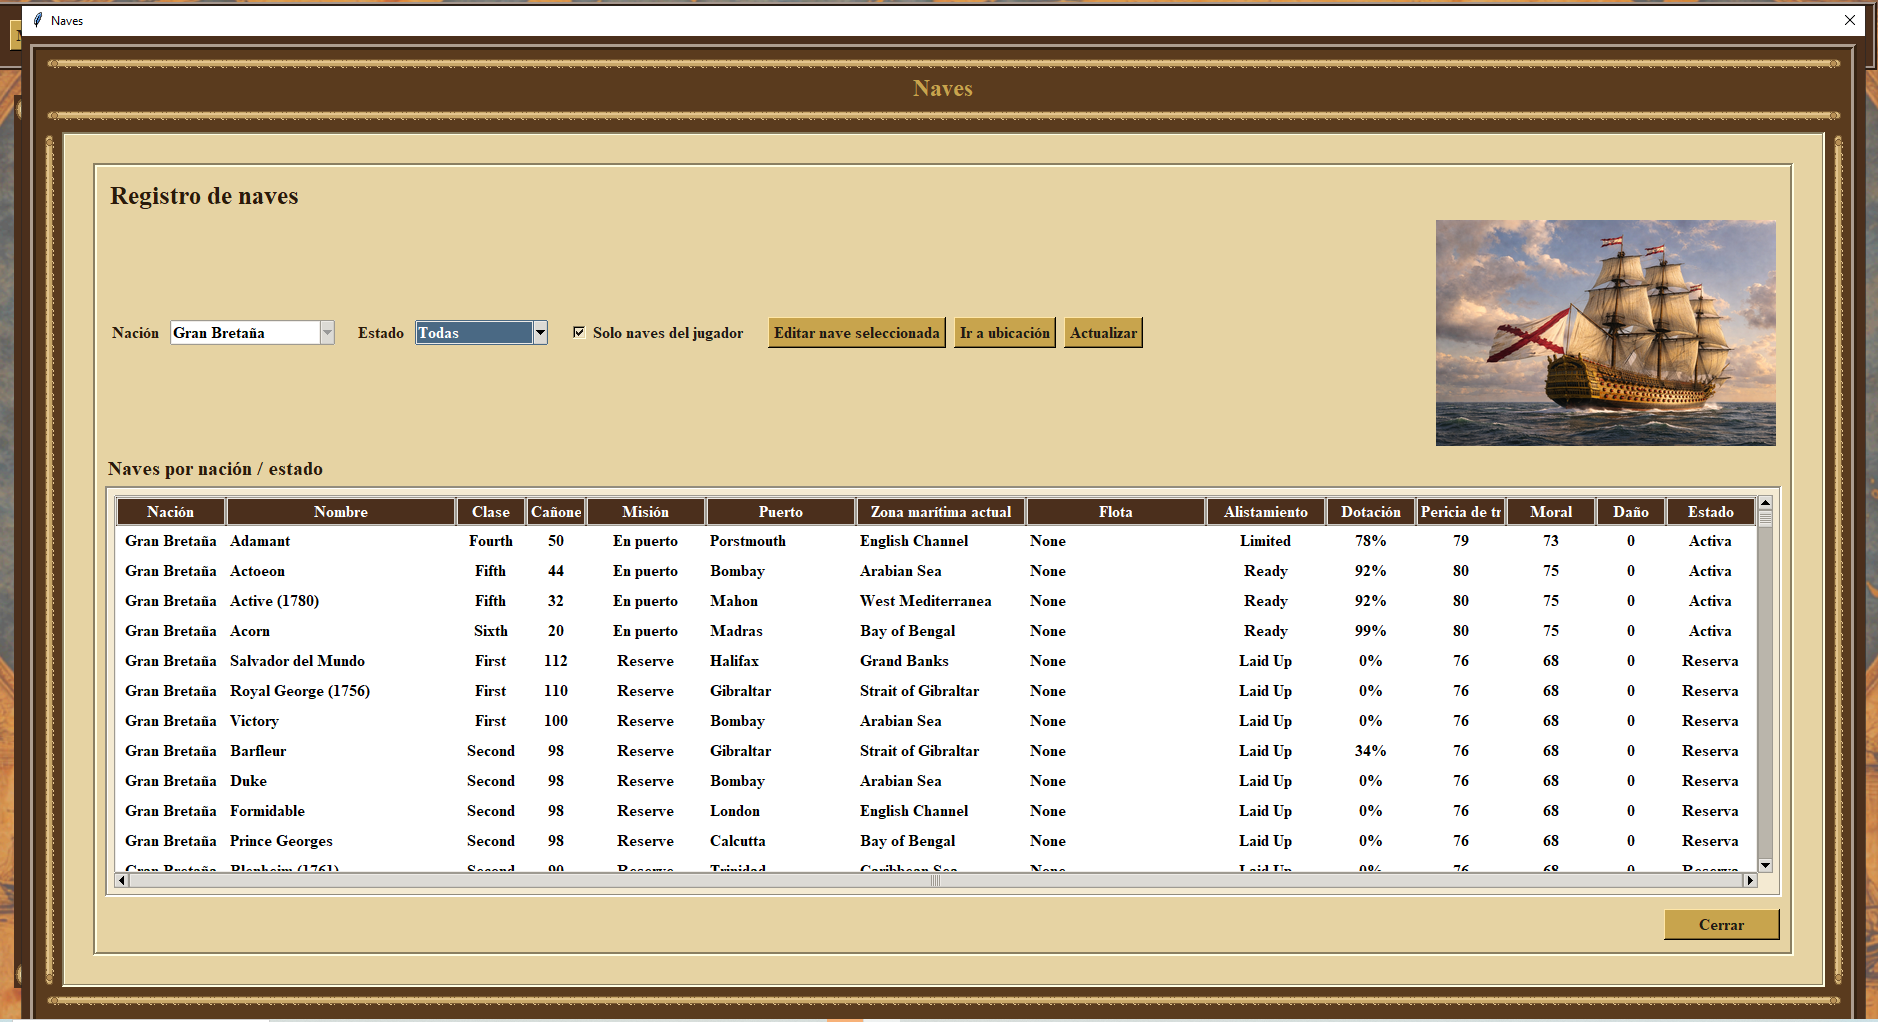
Task: Sort by Daño column header
Action: coord(1631,512)
